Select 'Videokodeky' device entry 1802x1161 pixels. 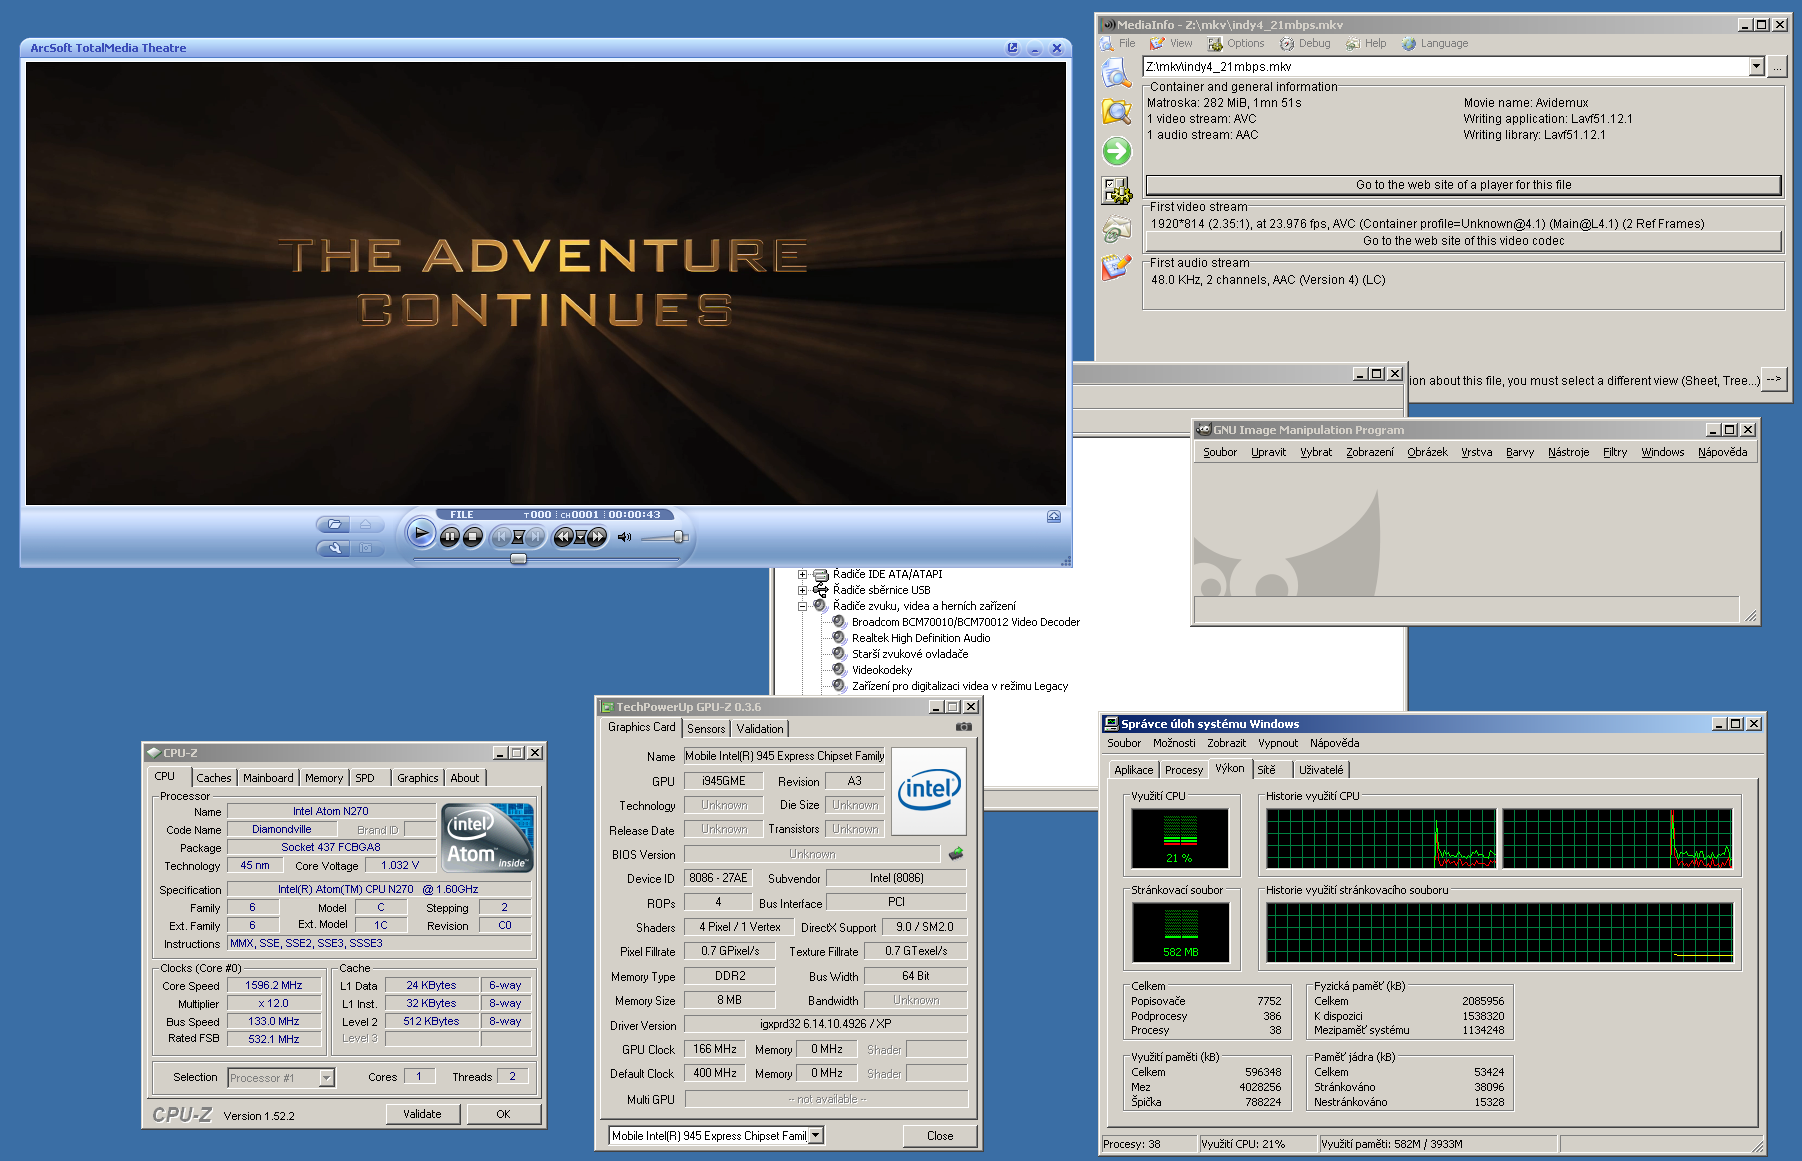pos(881,670)
